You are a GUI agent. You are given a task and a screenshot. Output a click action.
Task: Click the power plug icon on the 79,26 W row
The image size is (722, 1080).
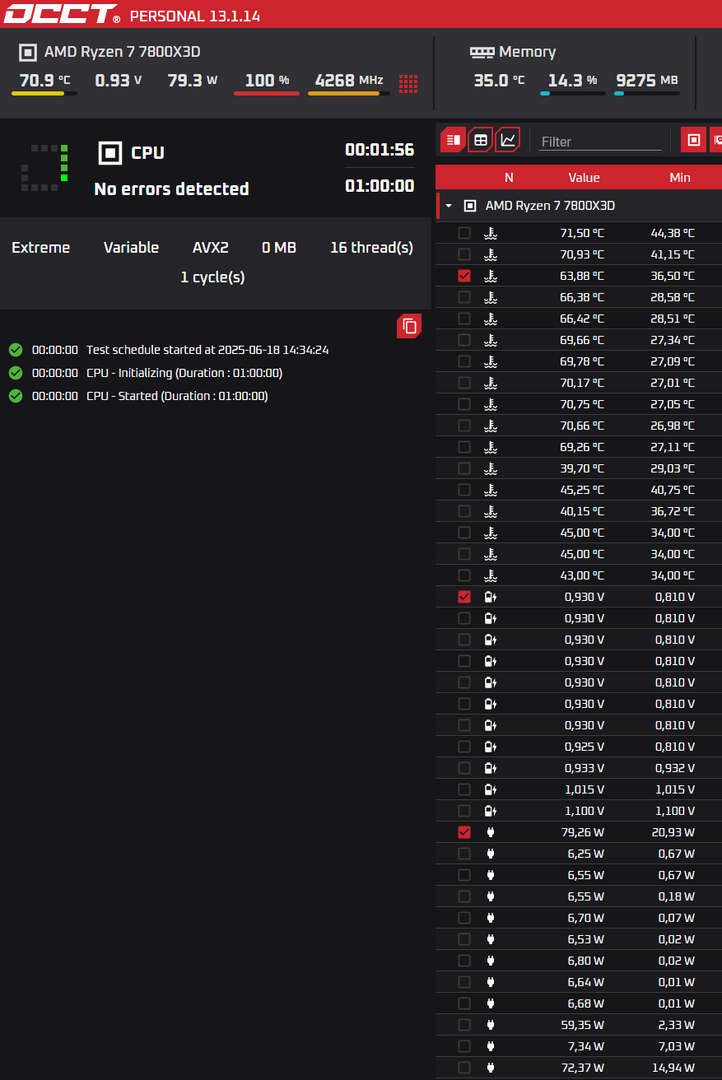coord(491,832)
